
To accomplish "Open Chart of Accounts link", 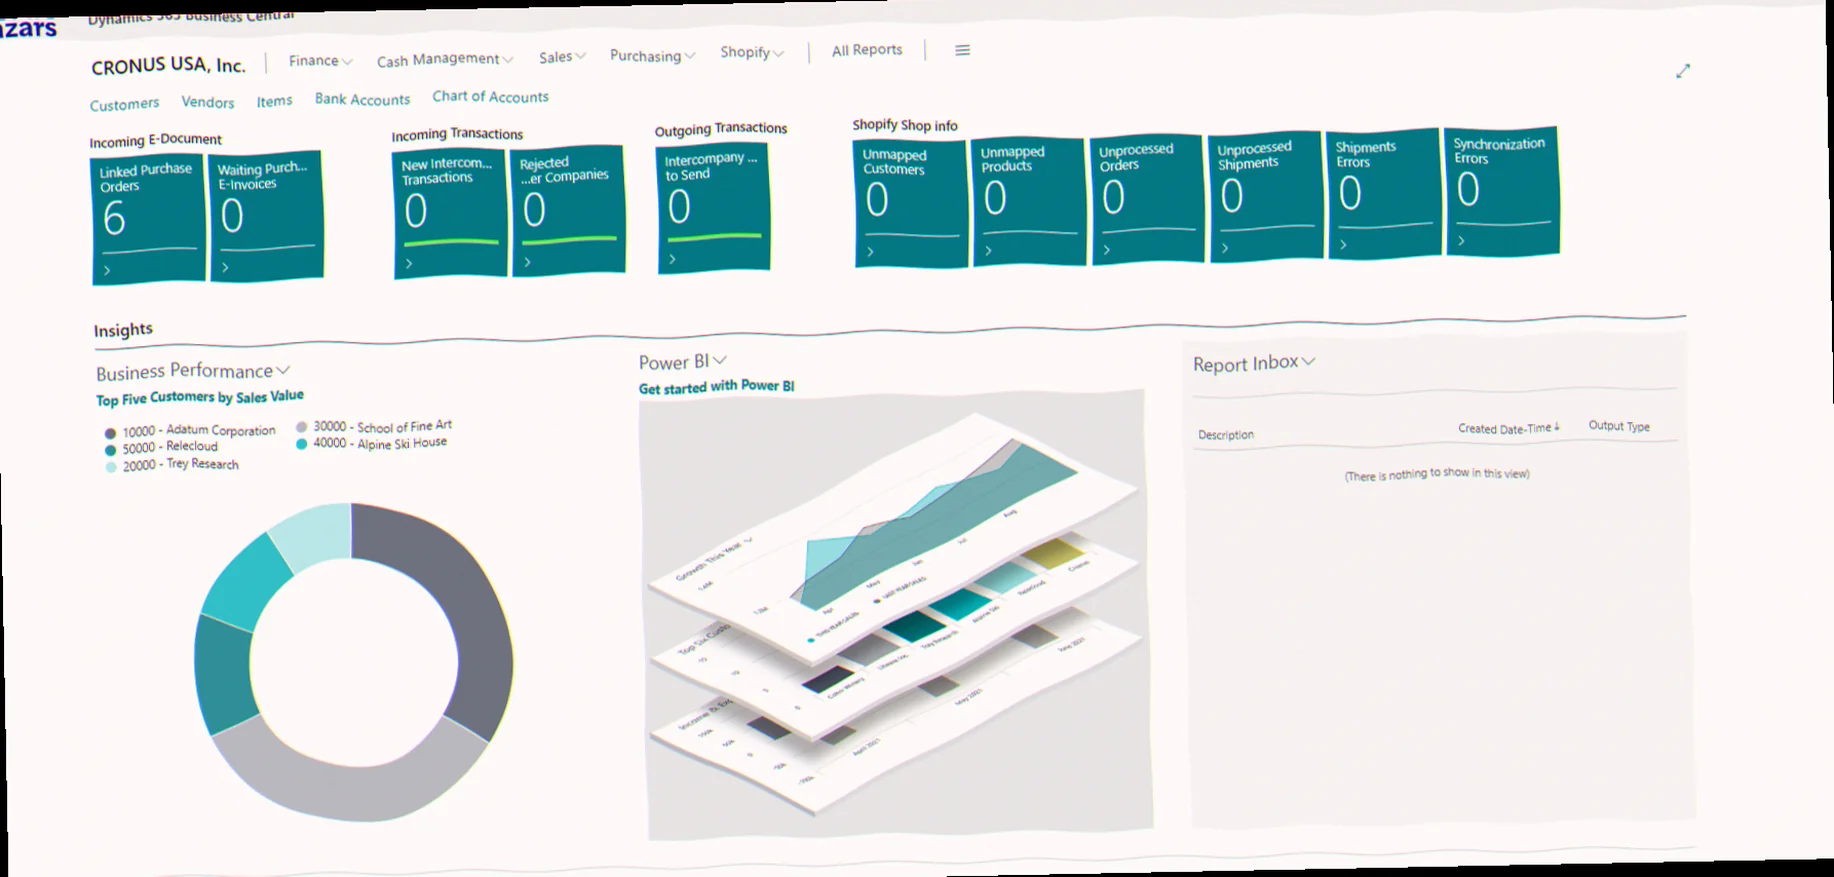I will click(490, 97).
